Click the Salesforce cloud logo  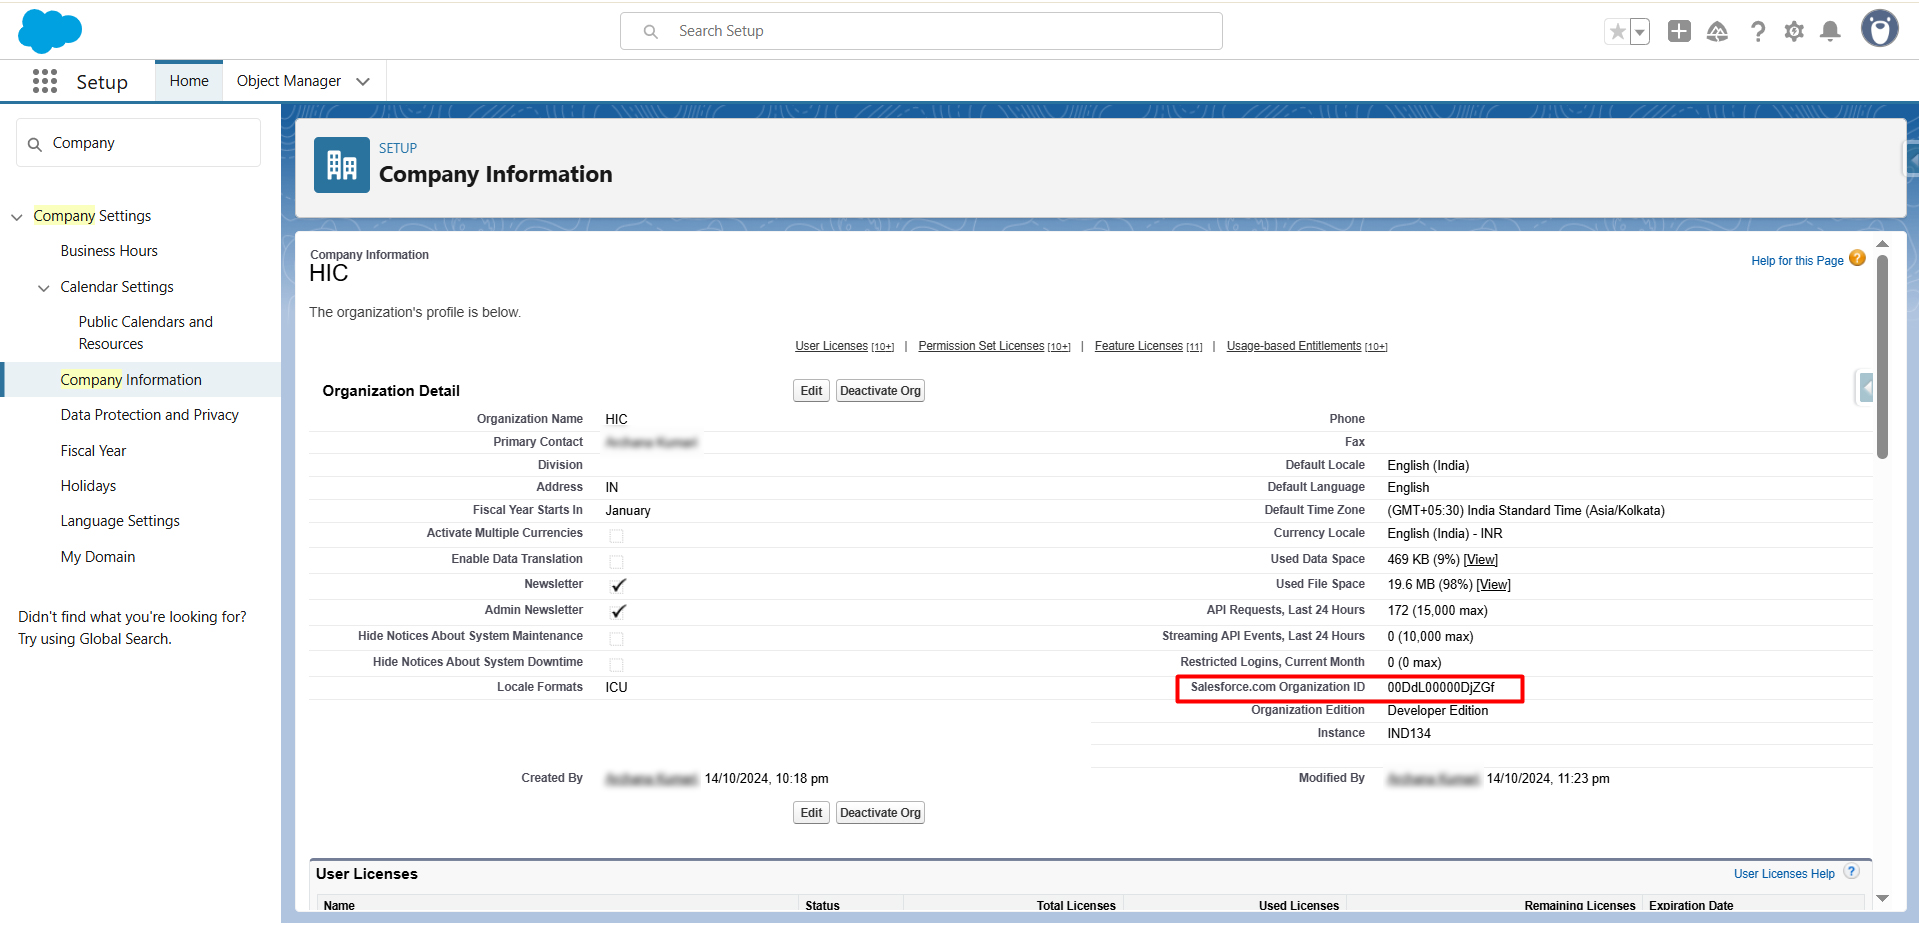[x=49, y=31]
